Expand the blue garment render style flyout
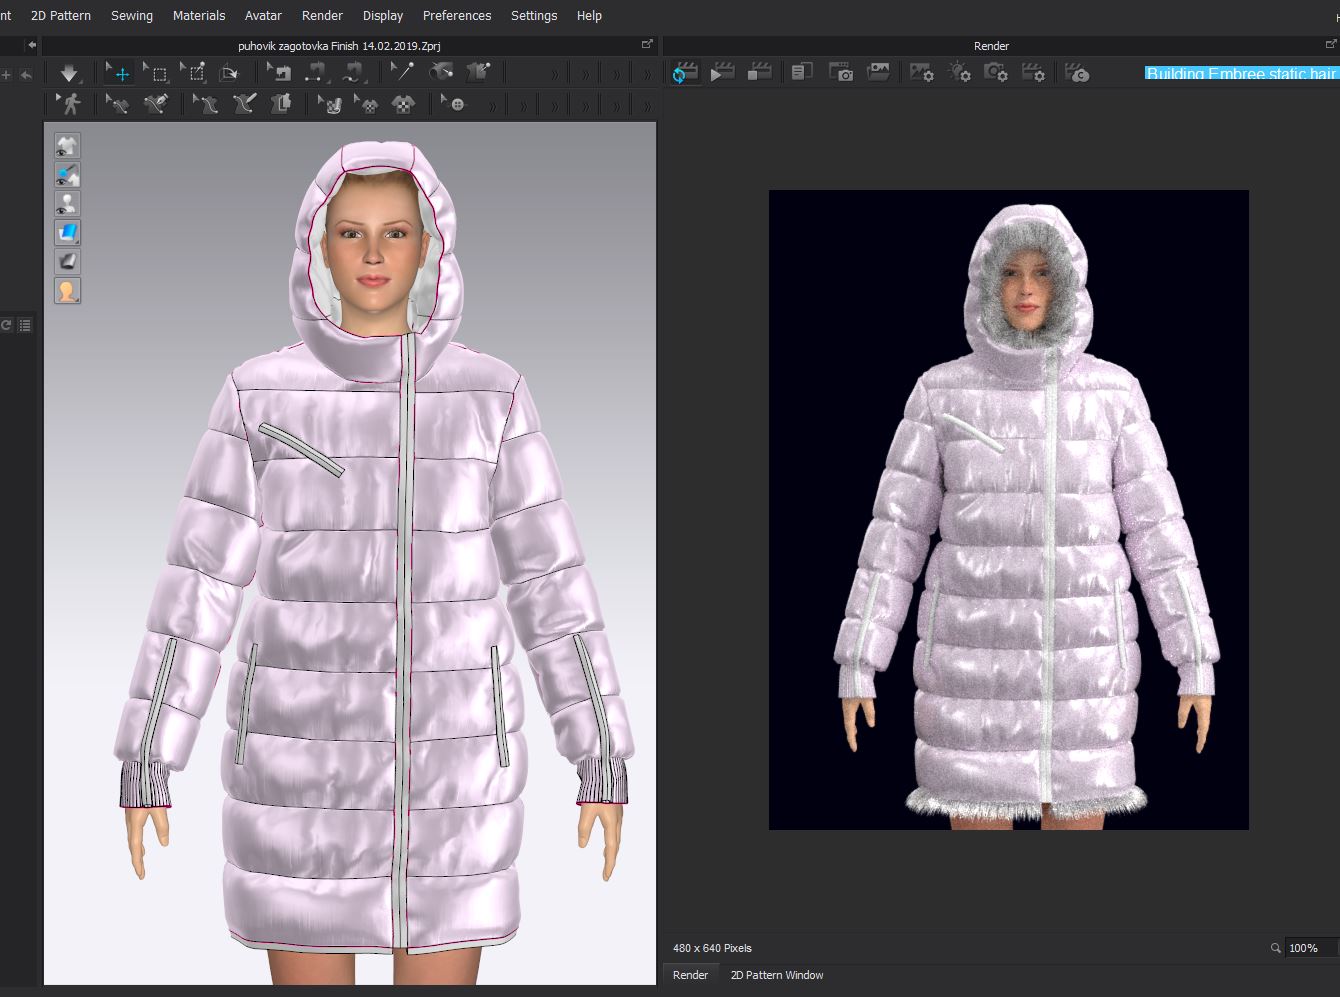 [67, 233]
